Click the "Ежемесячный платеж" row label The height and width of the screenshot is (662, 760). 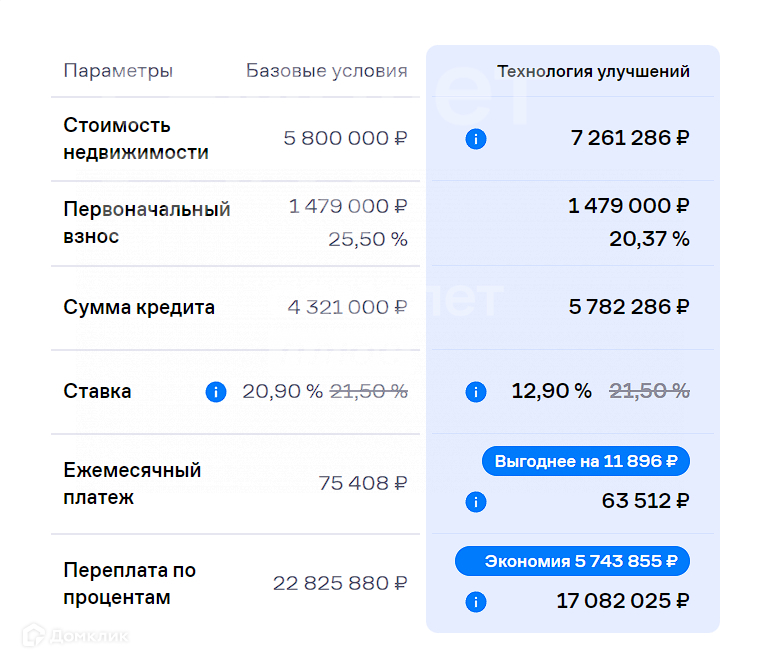click(x=132, y=483)
